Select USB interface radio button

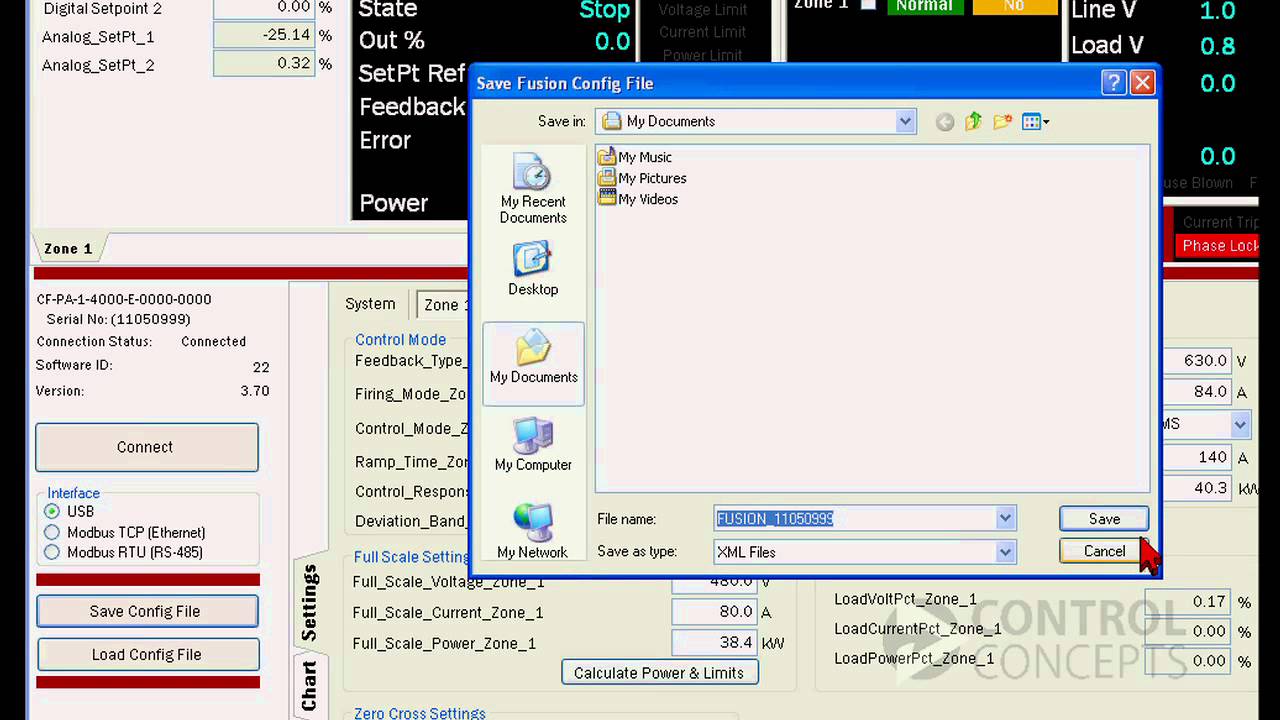(52, 511)
